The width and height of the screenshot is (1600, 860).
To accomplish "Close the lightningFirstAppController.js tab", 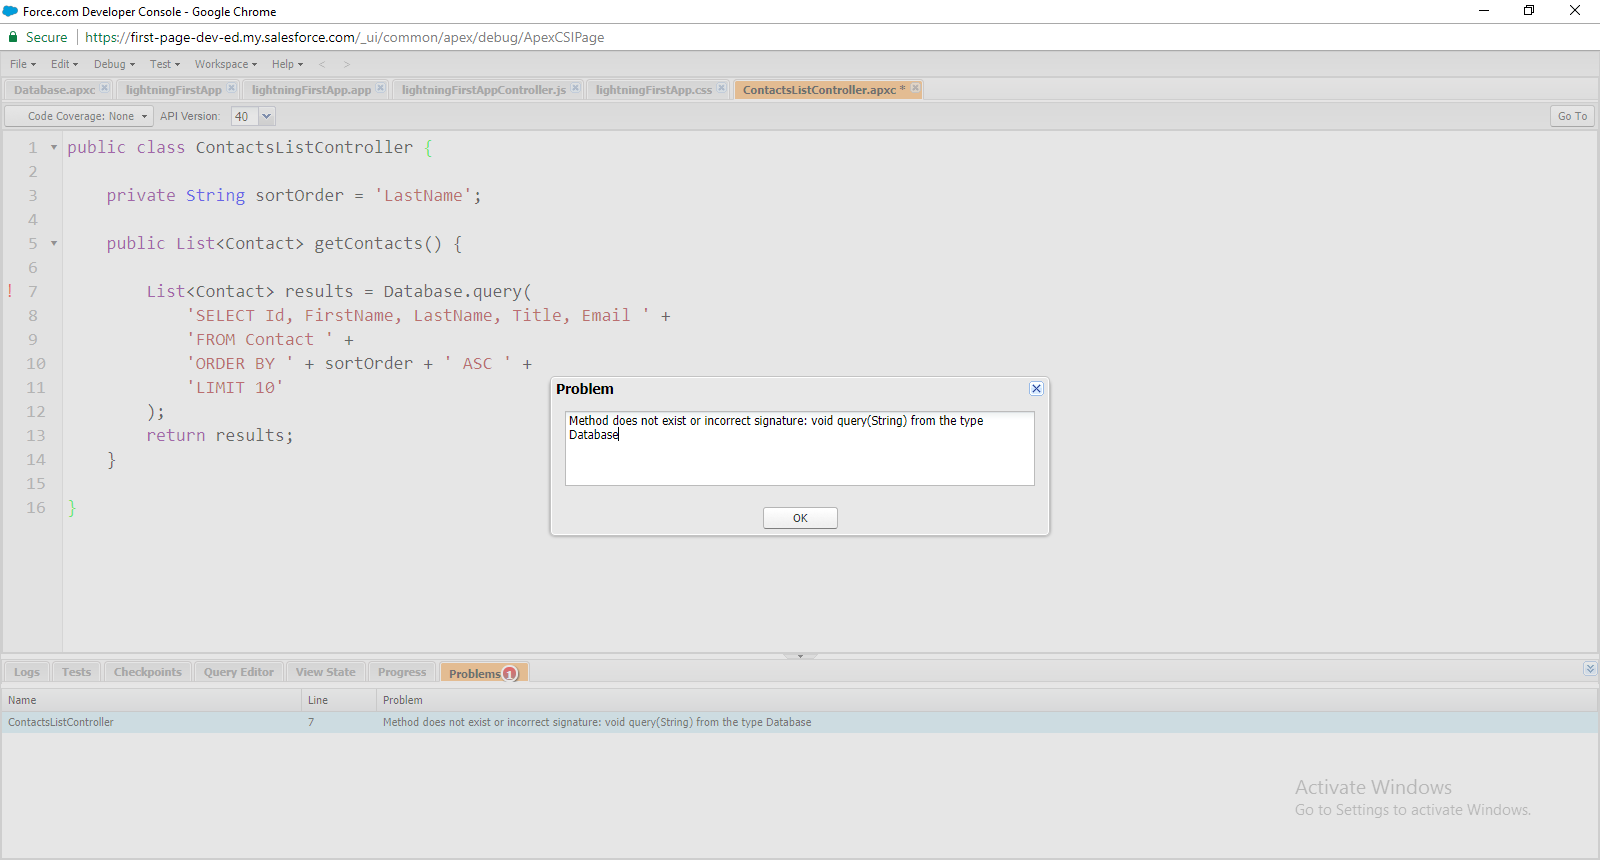I will tap(575, 89).
